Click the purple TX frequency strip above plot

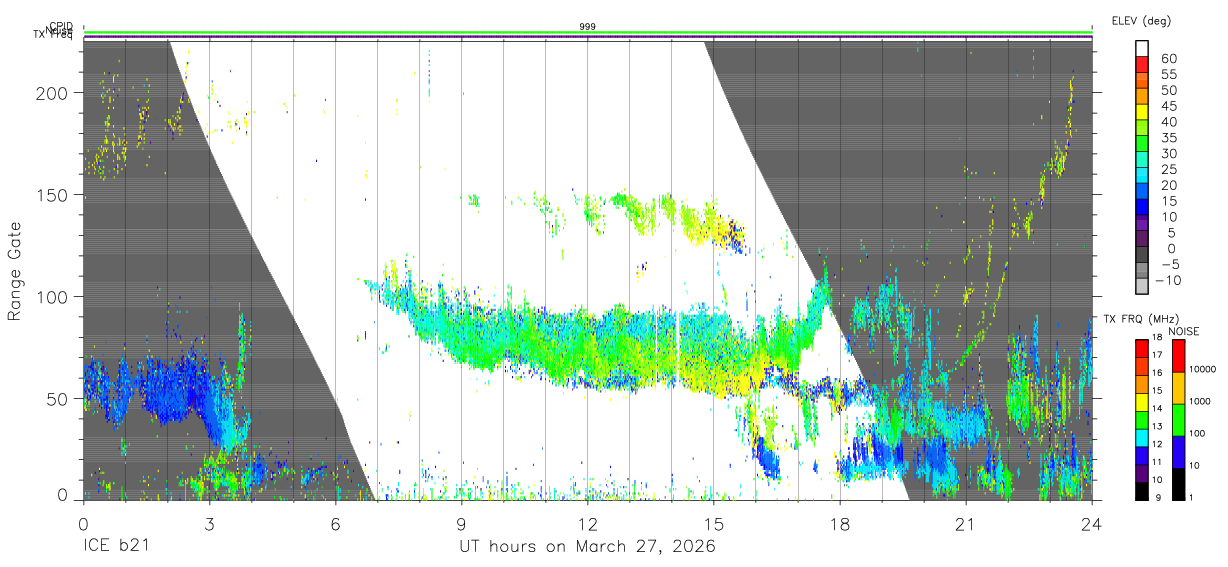tap(588, 37)
